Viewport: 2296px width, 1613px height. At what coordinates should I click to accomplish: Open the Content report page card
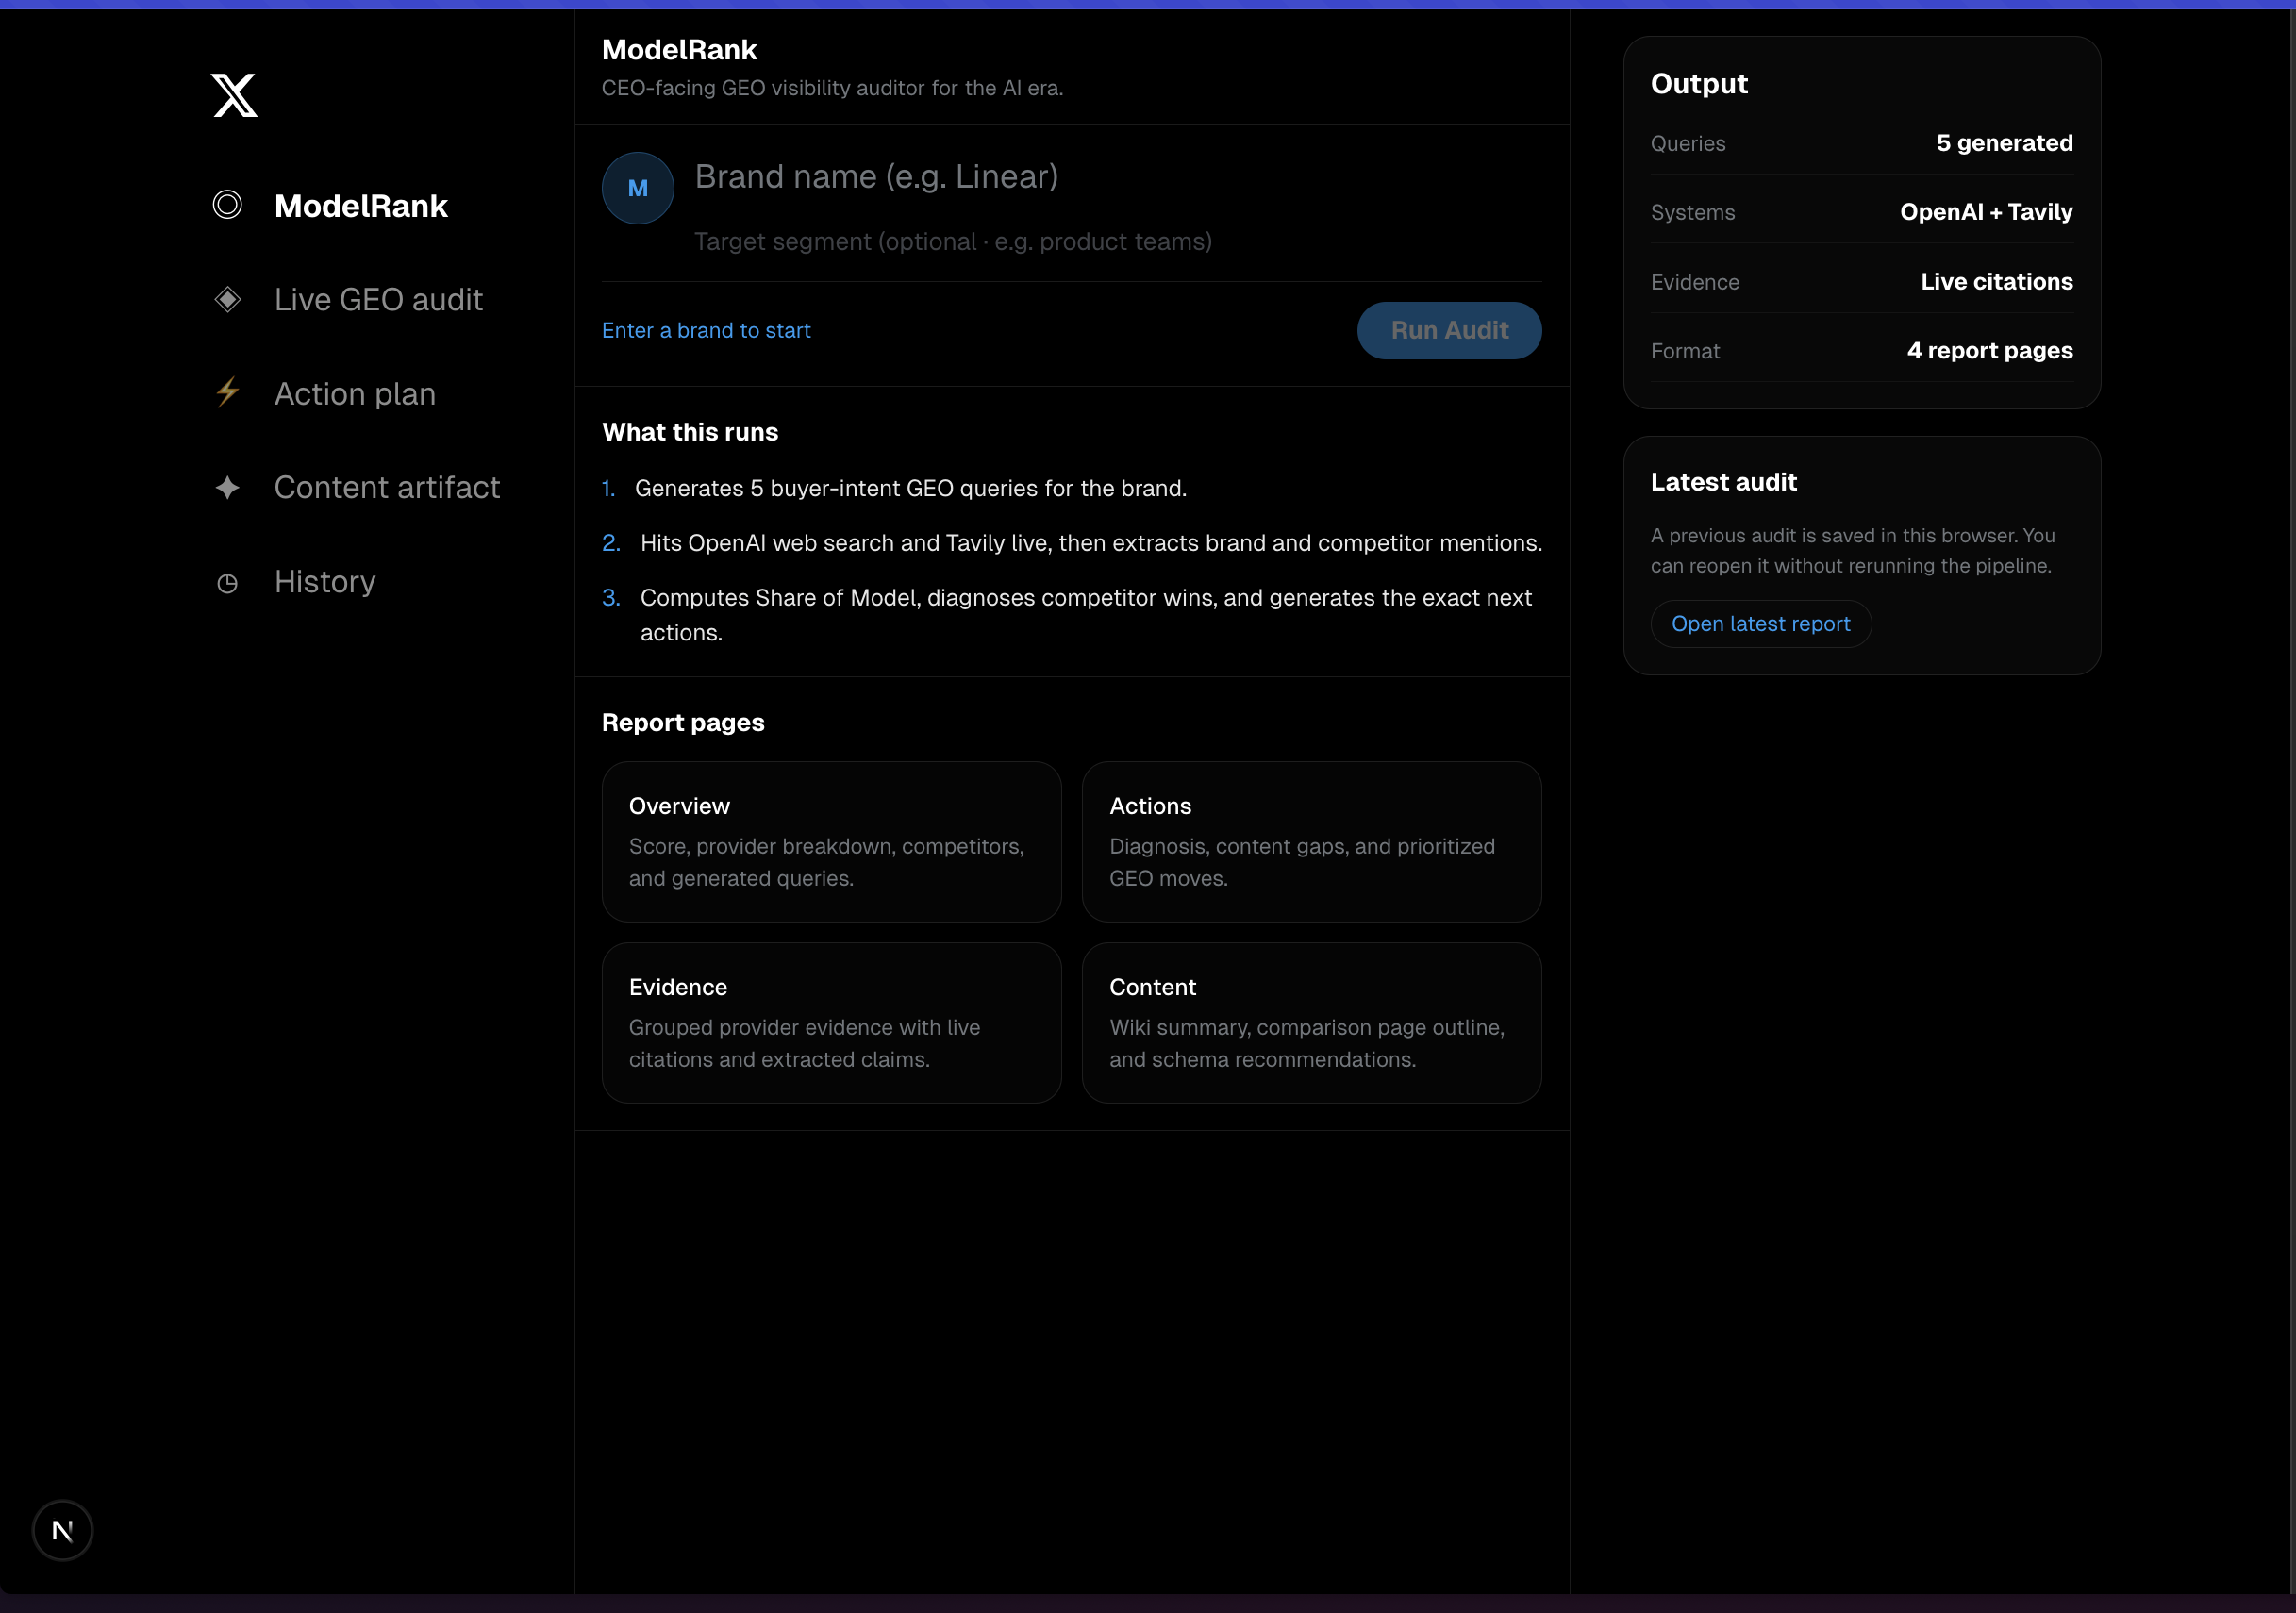coord(1310,1022)
